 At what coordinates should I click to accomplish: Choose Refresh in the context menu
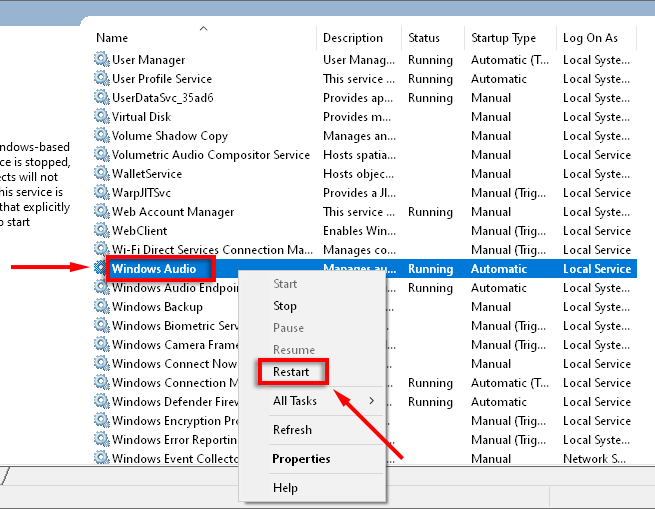pyautogui.click(x=292, y=430)
